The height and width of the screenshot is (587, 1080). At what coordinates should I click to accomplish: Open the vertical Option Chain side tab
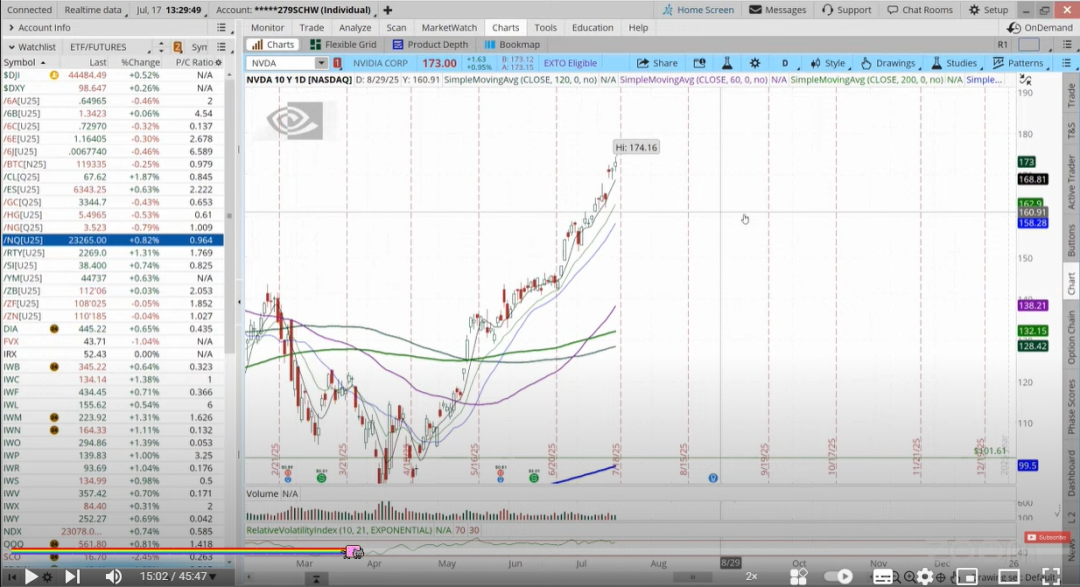[1071, 337]
